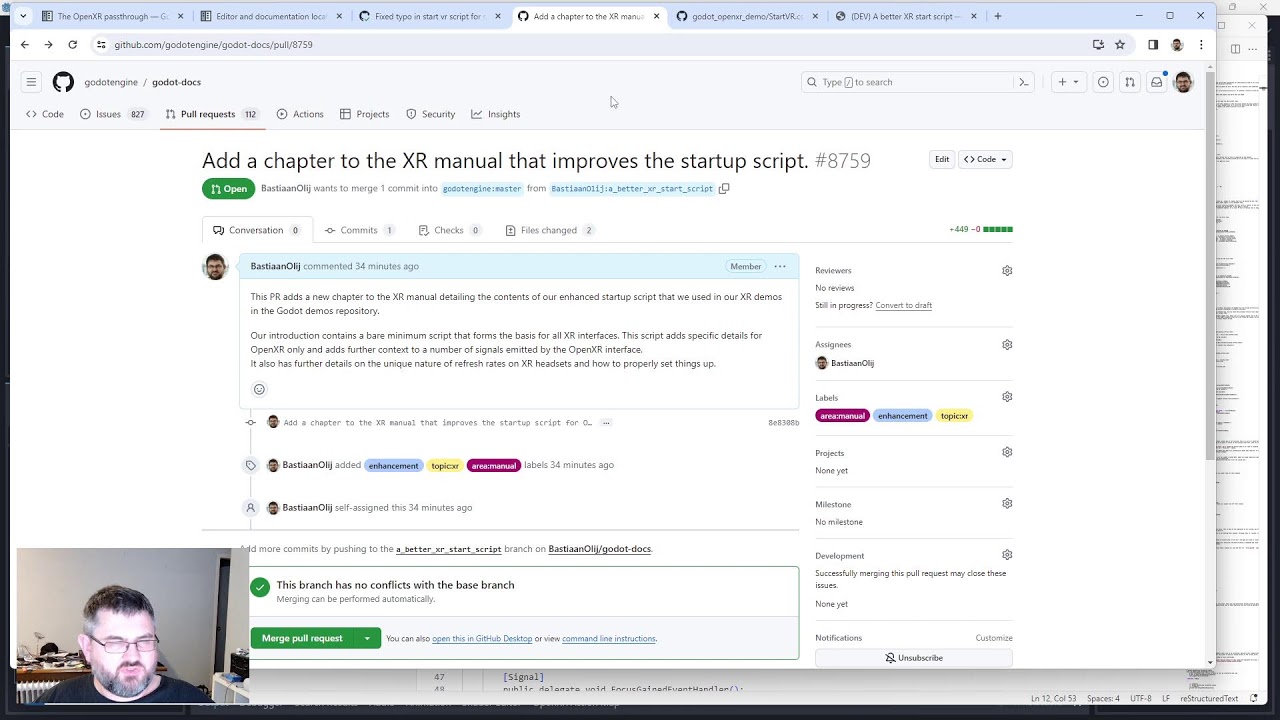Screen dimensions: 1280x720
Task: Open the command palette icon in search bar
Action: (x=1024, y=82)
